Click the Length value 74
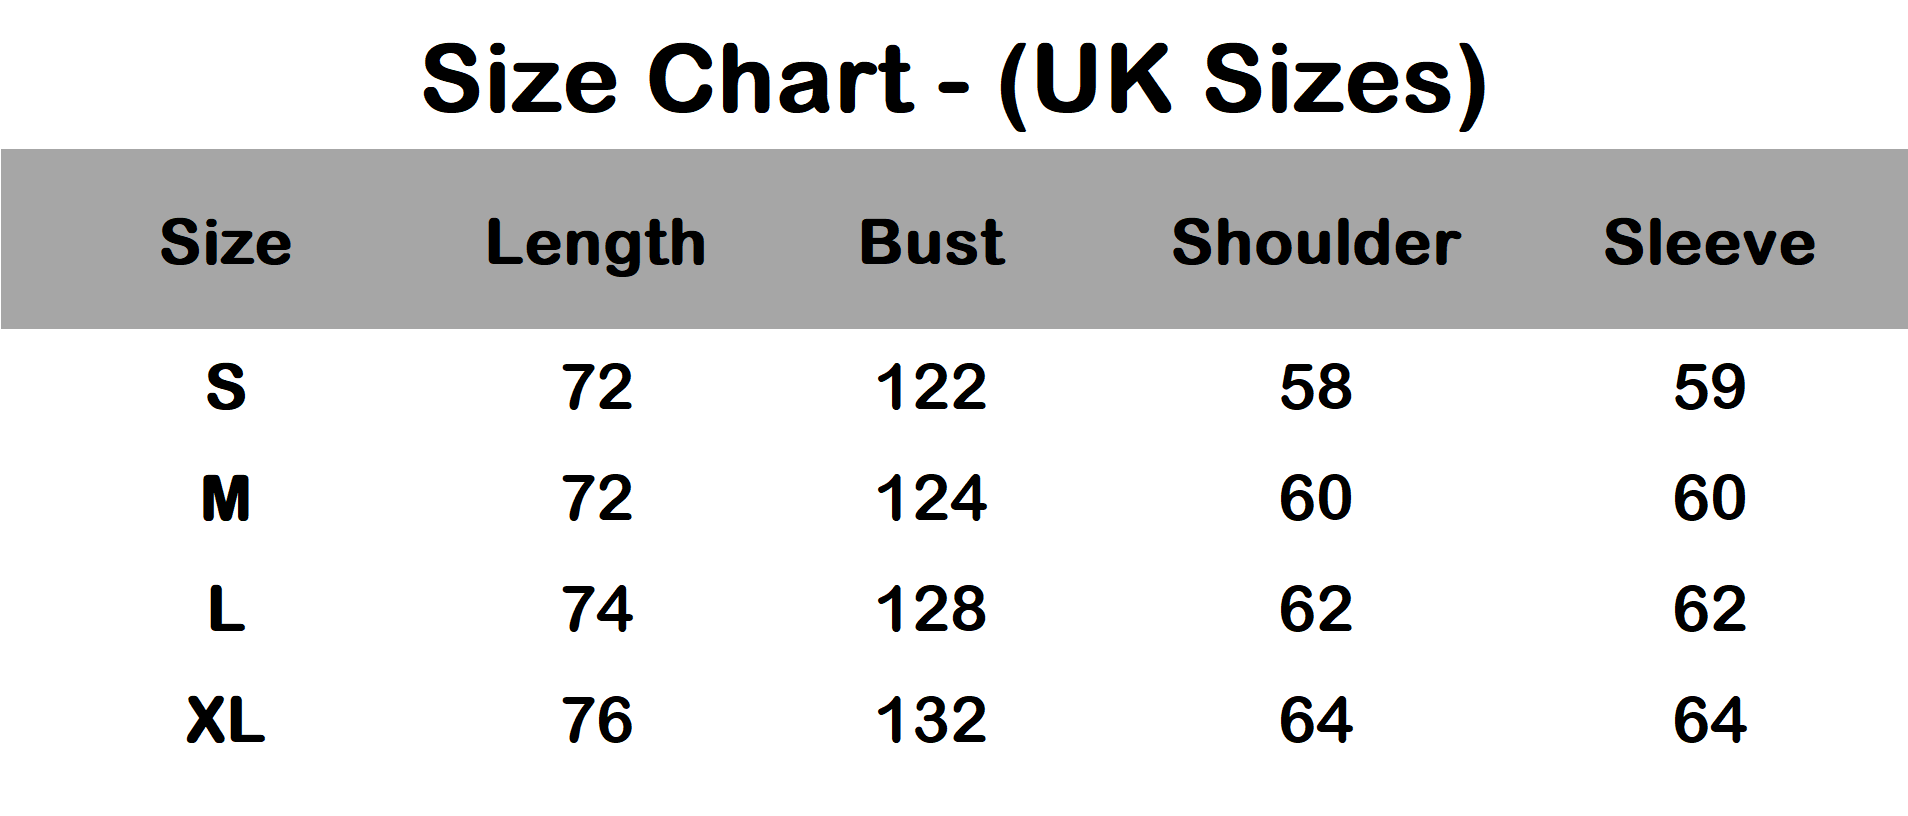Screen dimensions: 1908x816 coord(597,610)
